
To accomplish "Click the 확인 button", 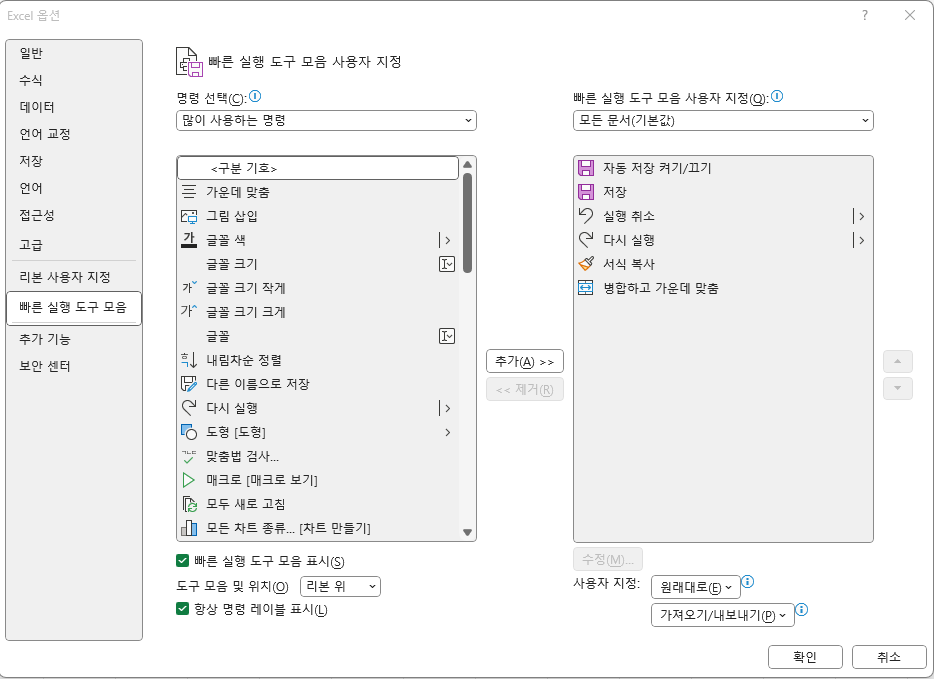I will tap(805, 657).
